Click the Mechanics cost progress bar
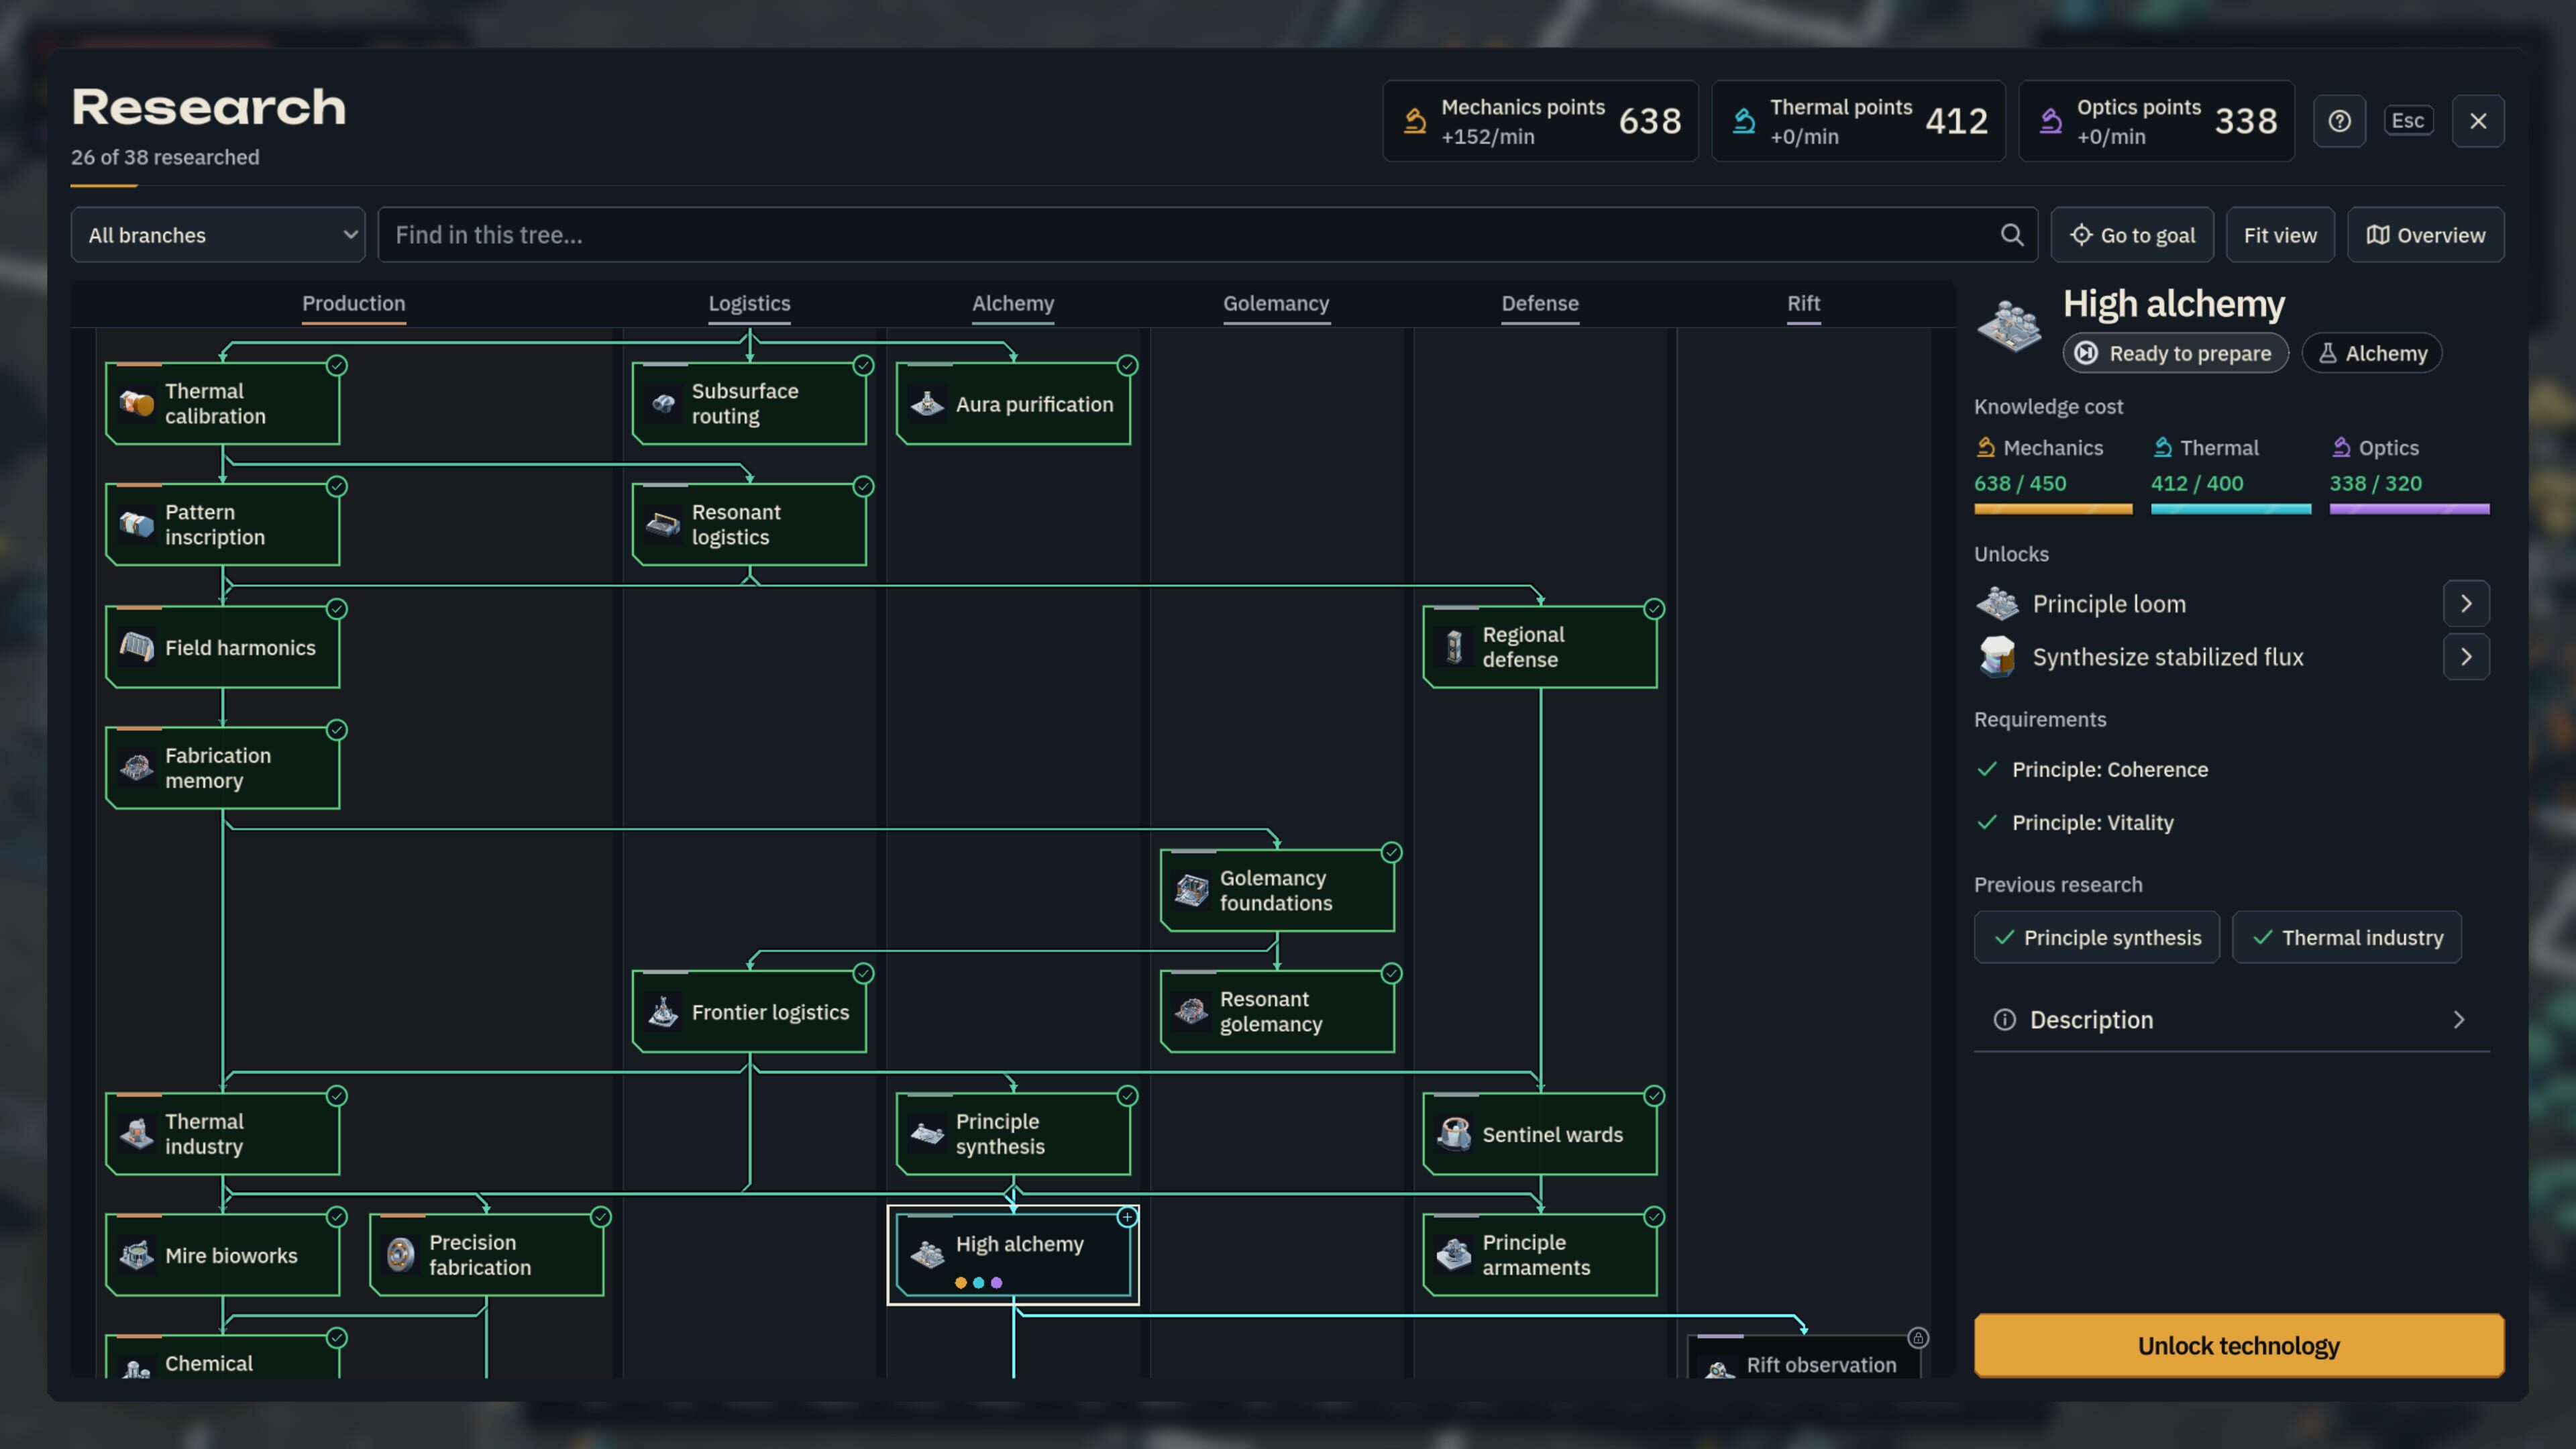 tap(2052, 509)
